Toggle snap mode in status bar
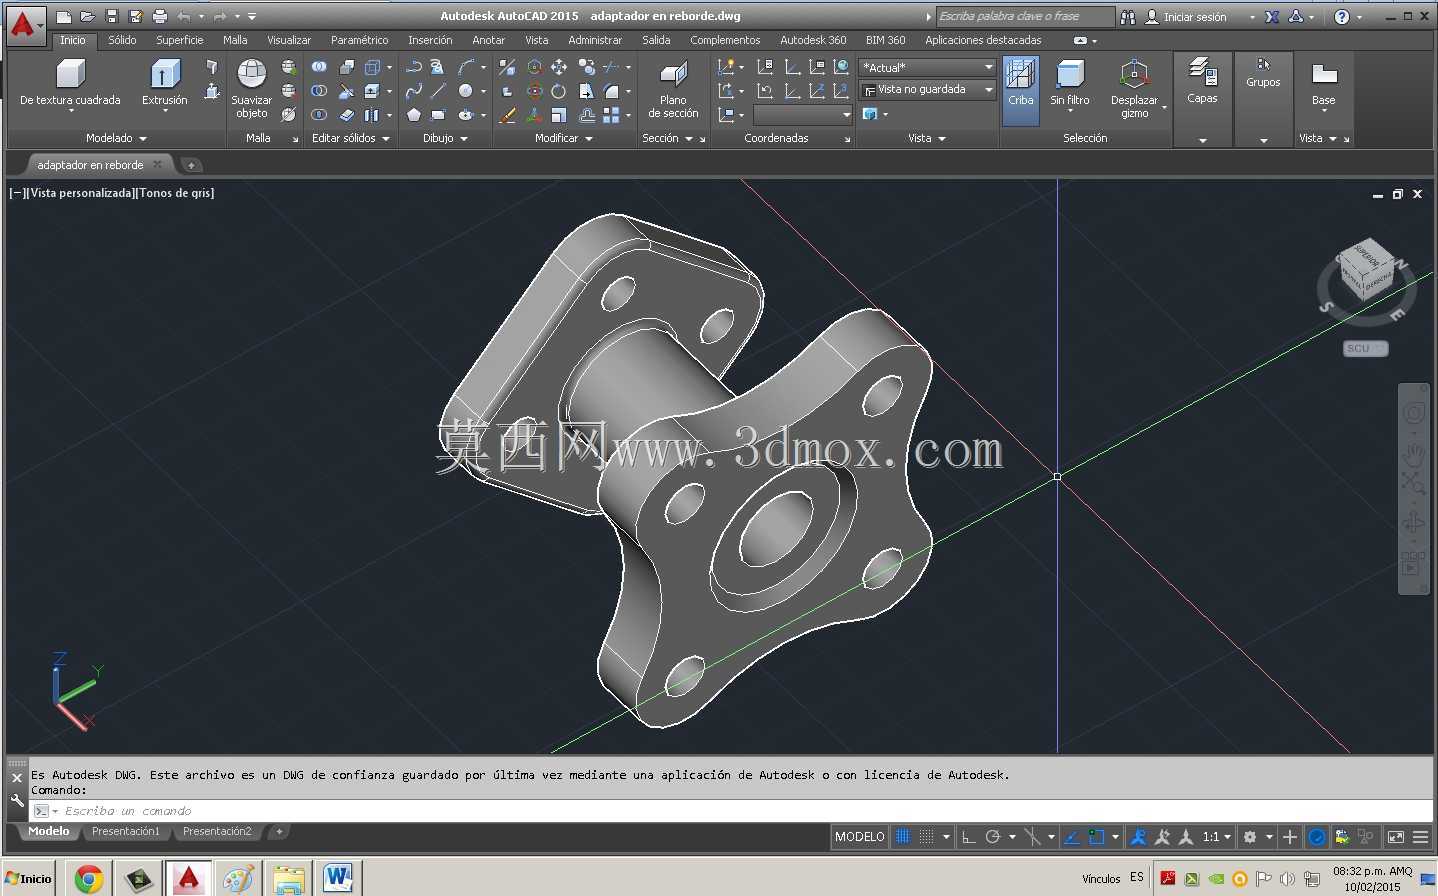This screenshot has width=1438, height=896. 927,837
